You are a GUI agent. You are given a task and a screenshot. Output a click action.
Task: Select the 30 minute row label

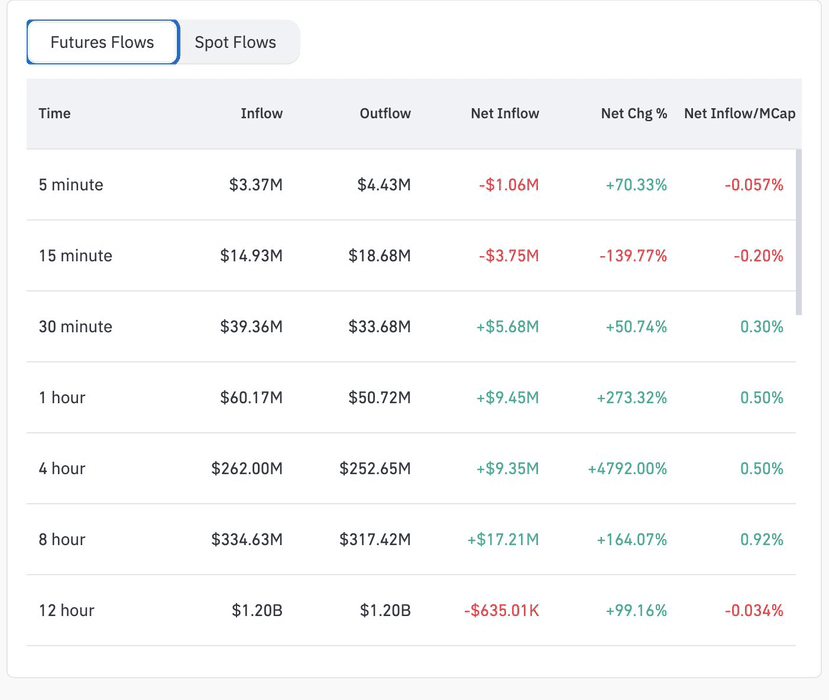75,327
